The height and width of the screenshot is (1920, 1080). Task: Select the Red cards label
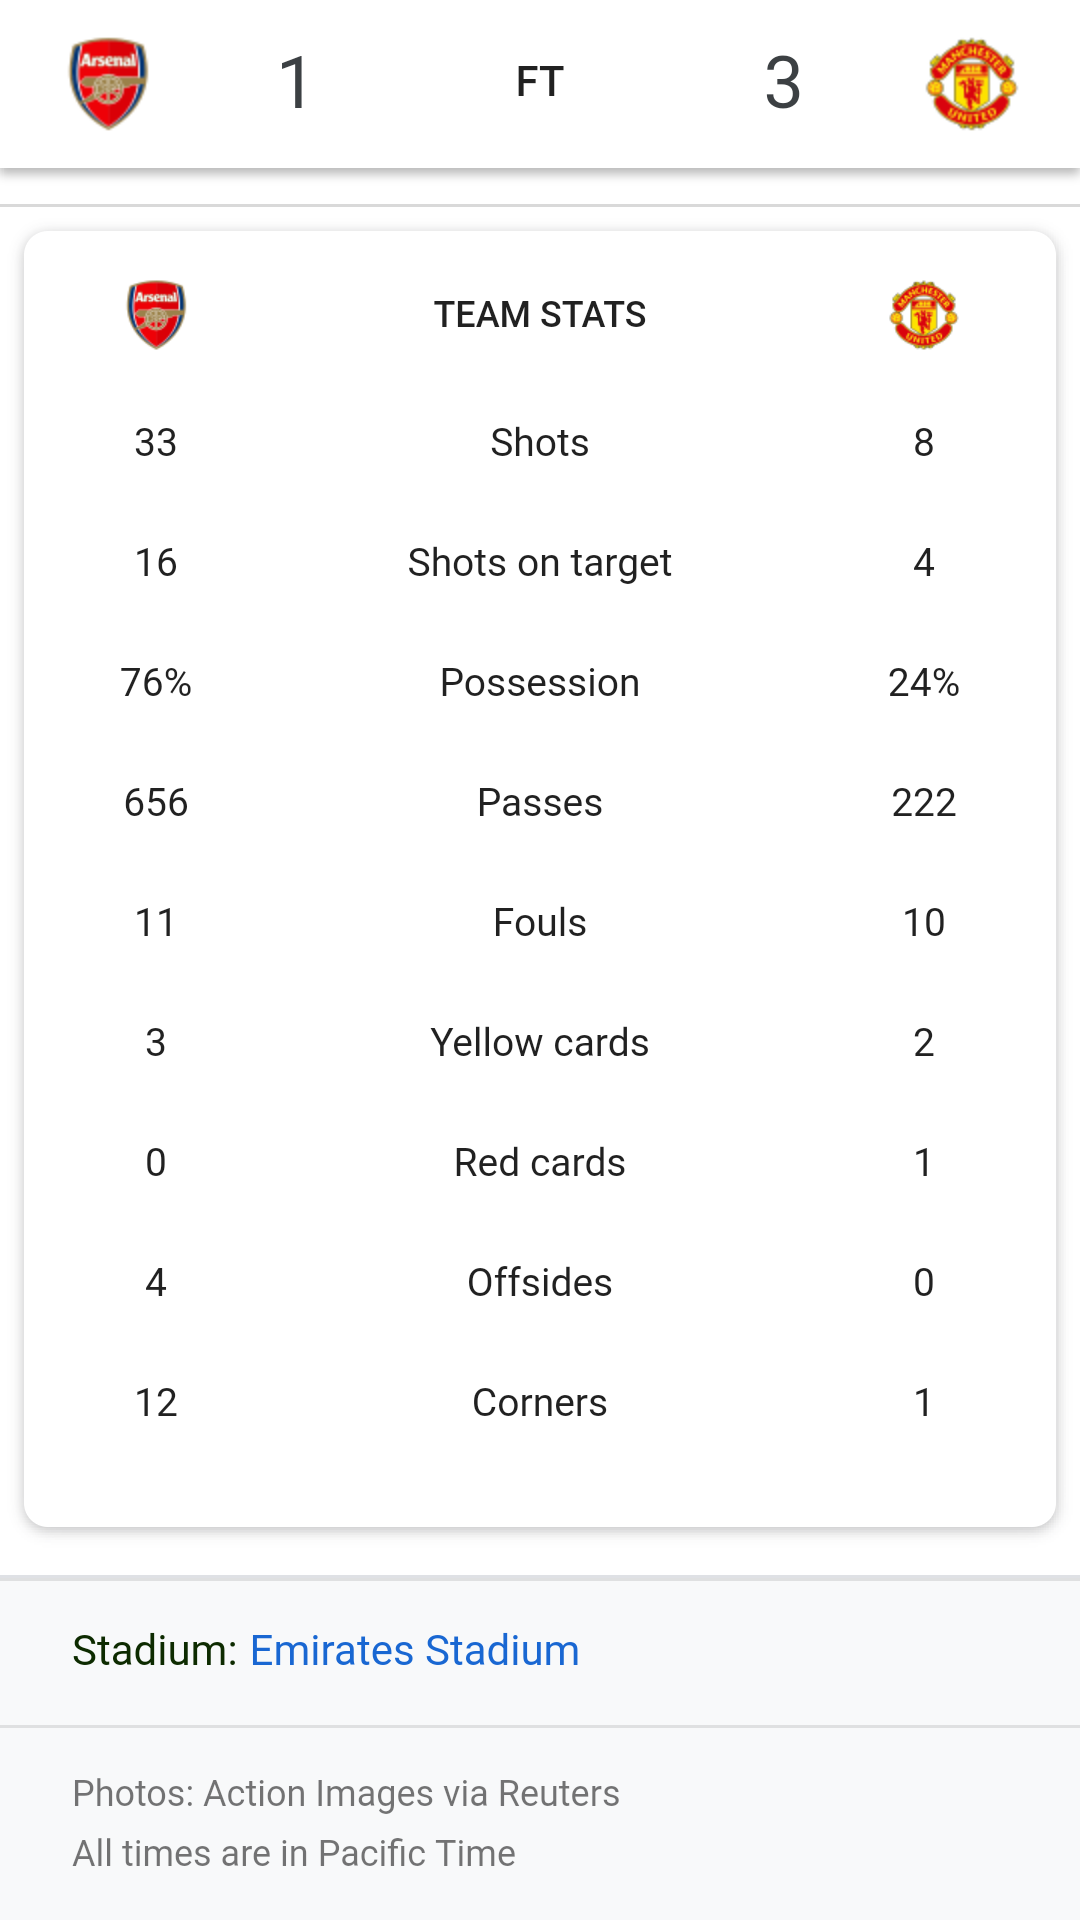540,1162
